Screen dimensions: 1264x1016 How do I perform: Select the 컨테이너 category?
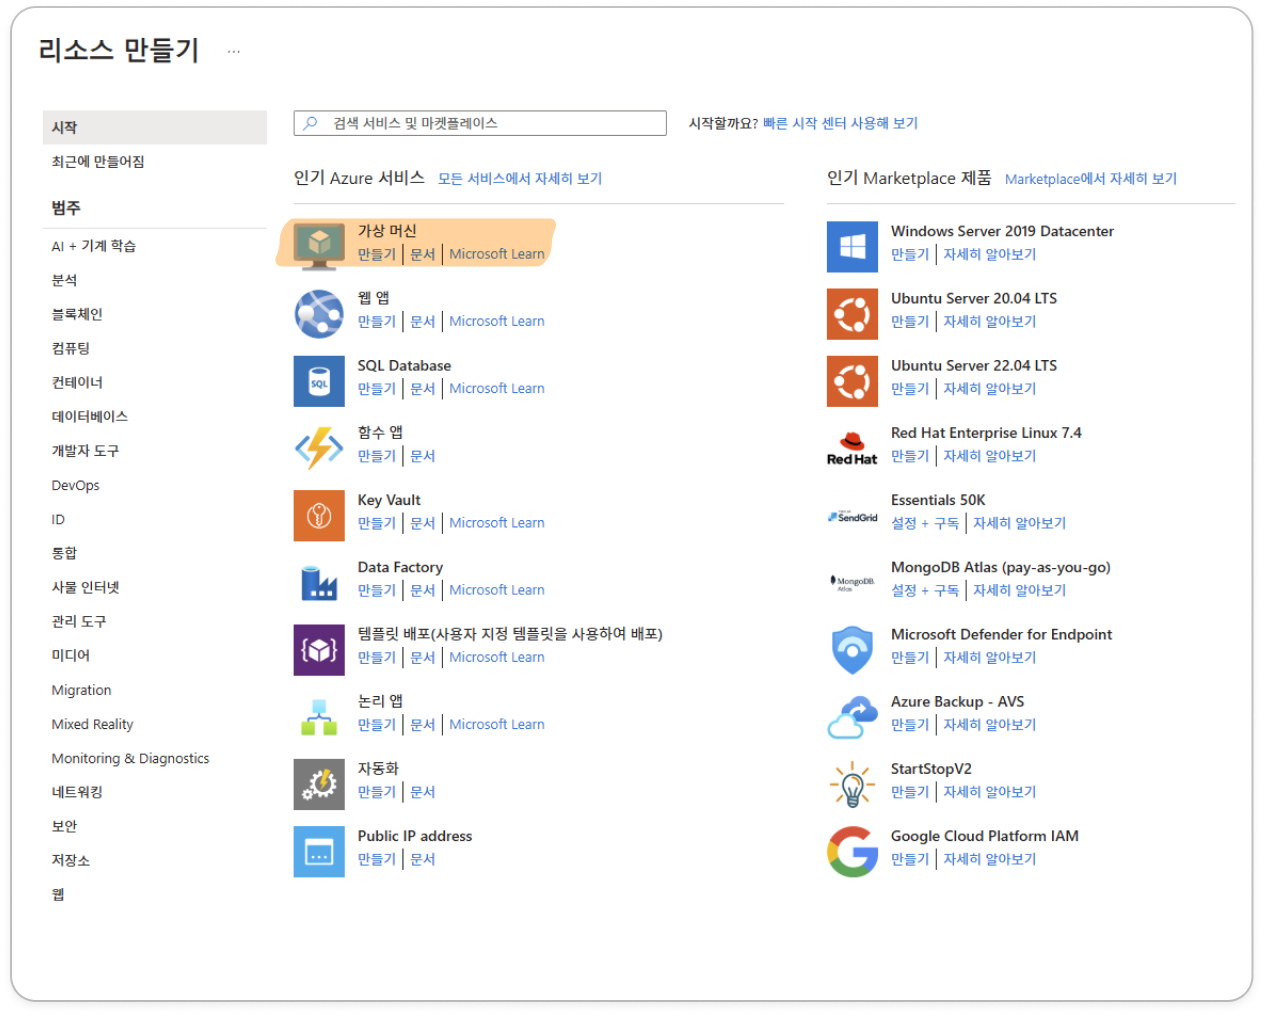(x=77, y=382)
